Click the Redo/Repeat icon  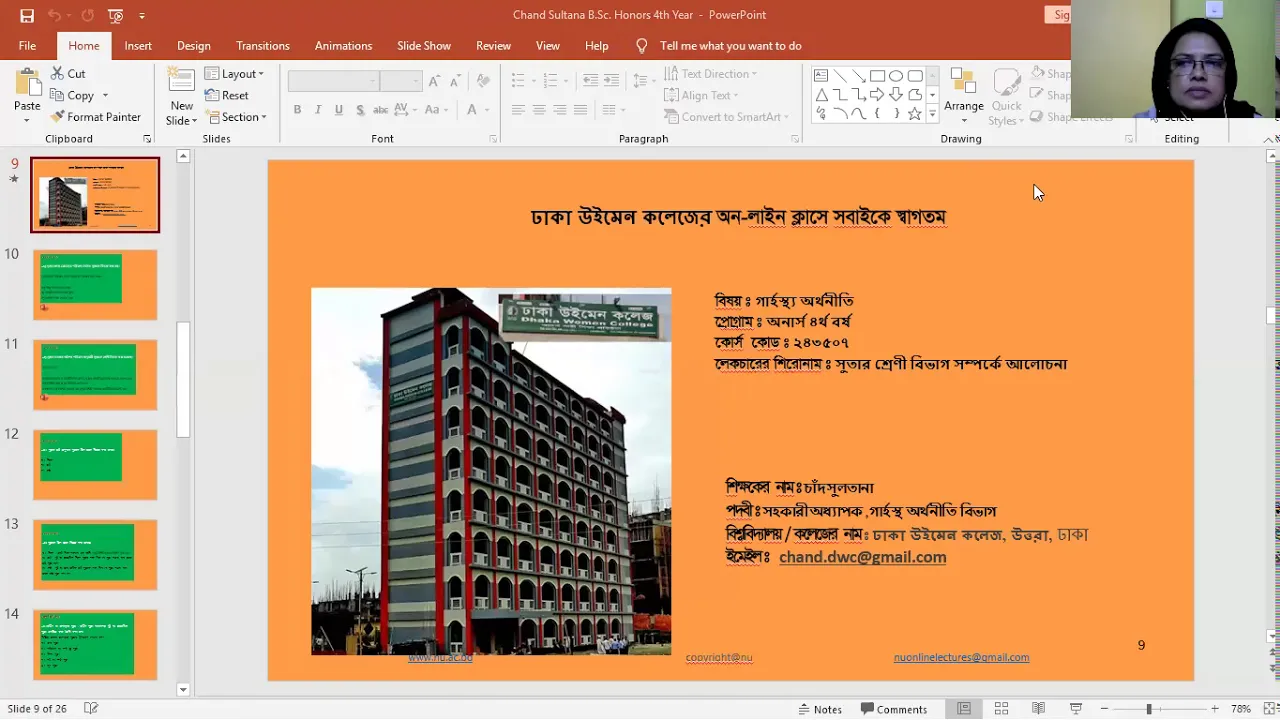(87, 15)
